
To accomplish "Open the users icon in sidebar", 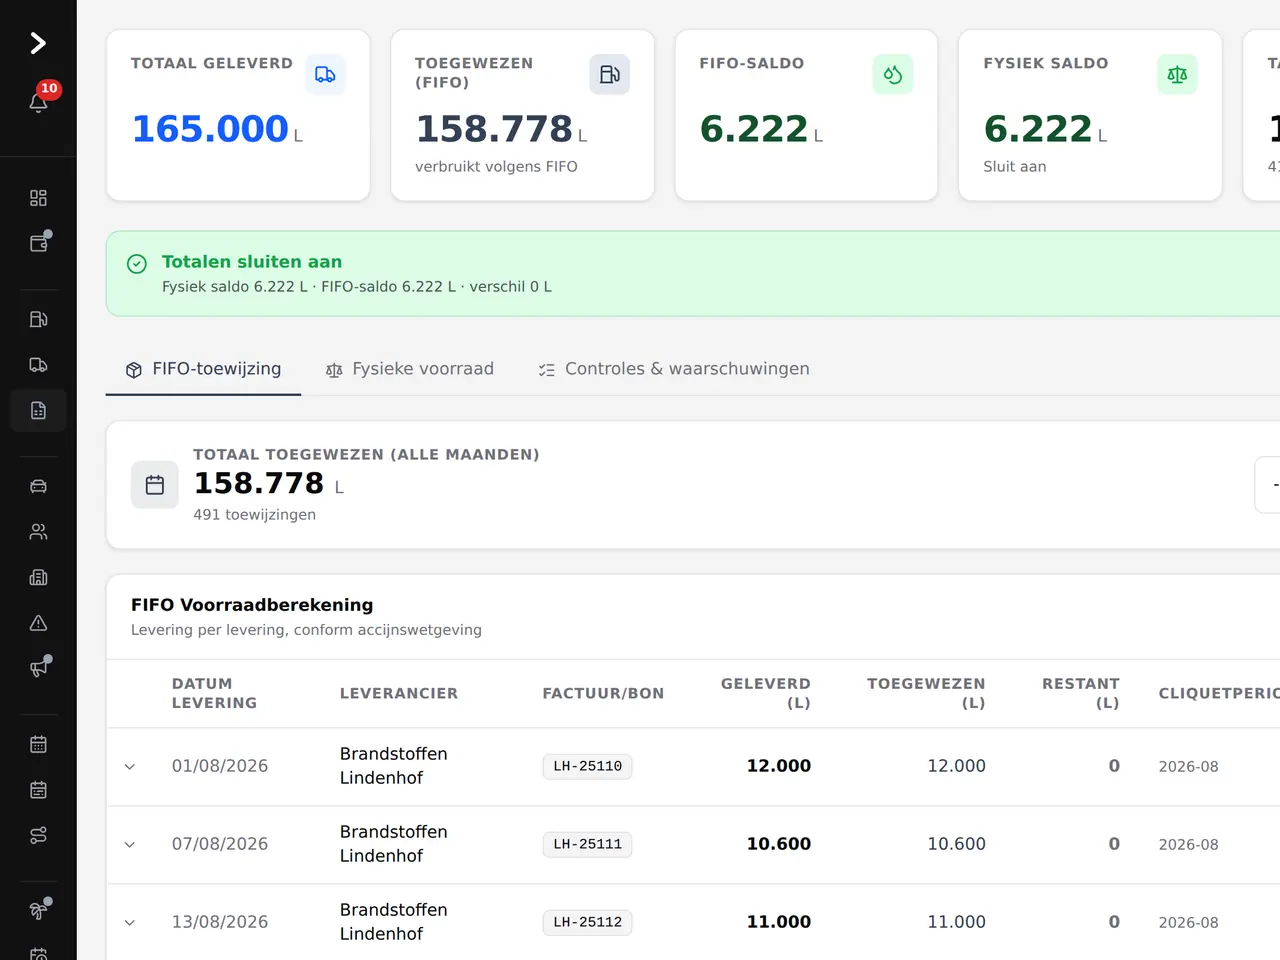I will click(x=38, y=532).
